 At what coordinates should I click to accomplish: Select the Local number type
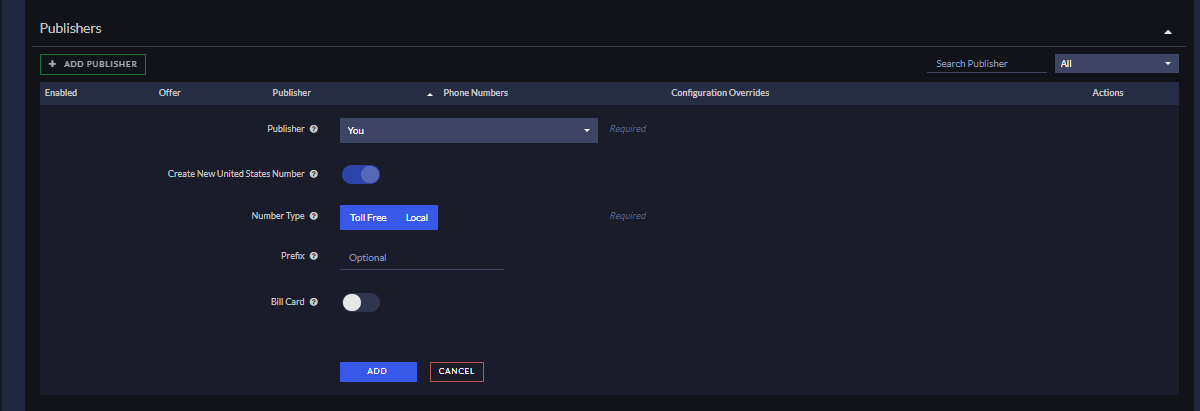click(x=417, y=218)
